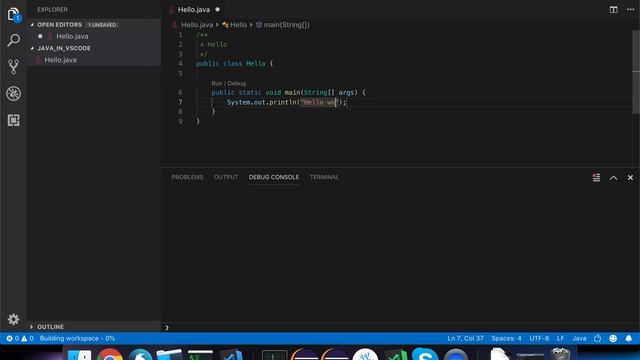Open the Debug view in activity bar
Screen dimensions: 640x360
tap(13, 93)
